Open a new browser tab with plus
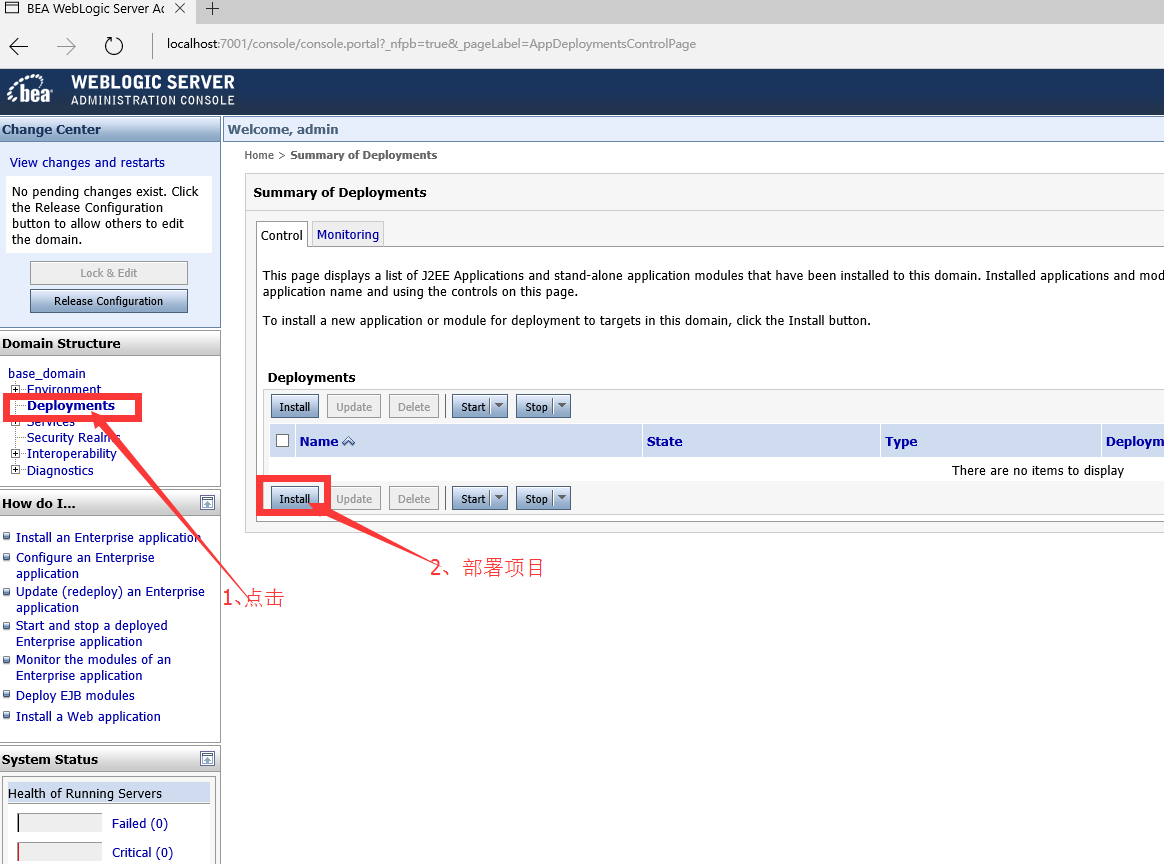This screenshot has width=1164, height=864. pos(212,9)
